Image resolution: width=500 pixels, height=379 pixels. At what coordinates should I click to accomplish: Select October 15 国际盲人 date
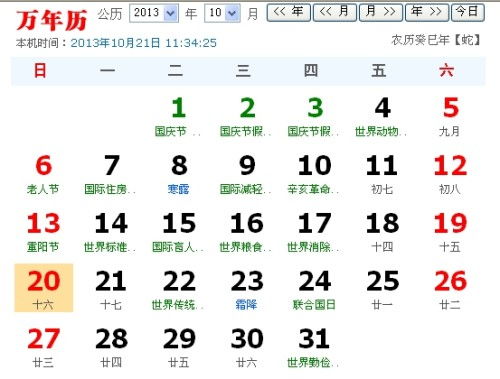(x=179, y=232)
